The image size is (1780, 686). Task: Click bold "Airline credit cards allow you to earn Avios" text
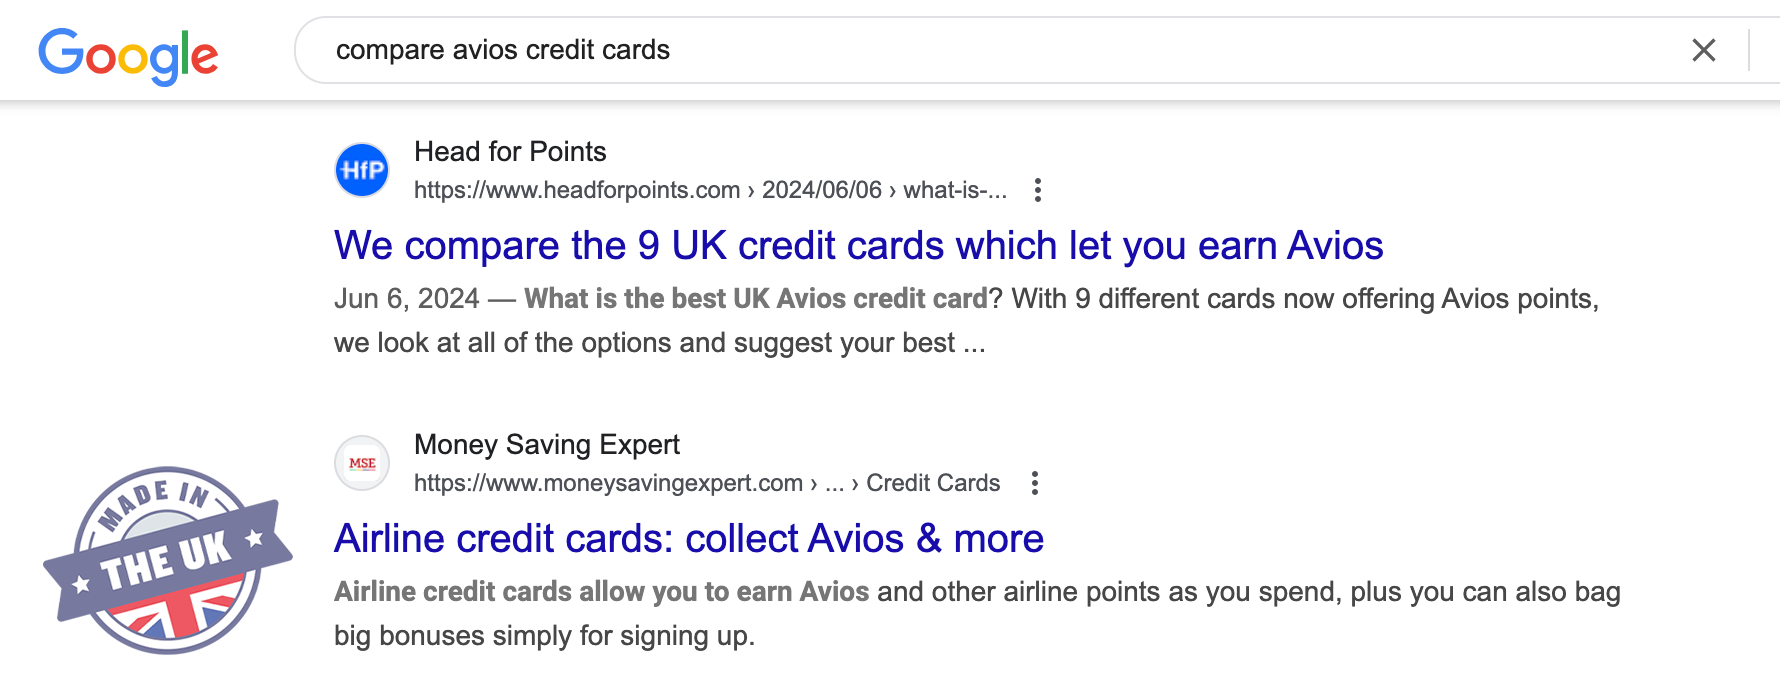[x=601, y=592]
